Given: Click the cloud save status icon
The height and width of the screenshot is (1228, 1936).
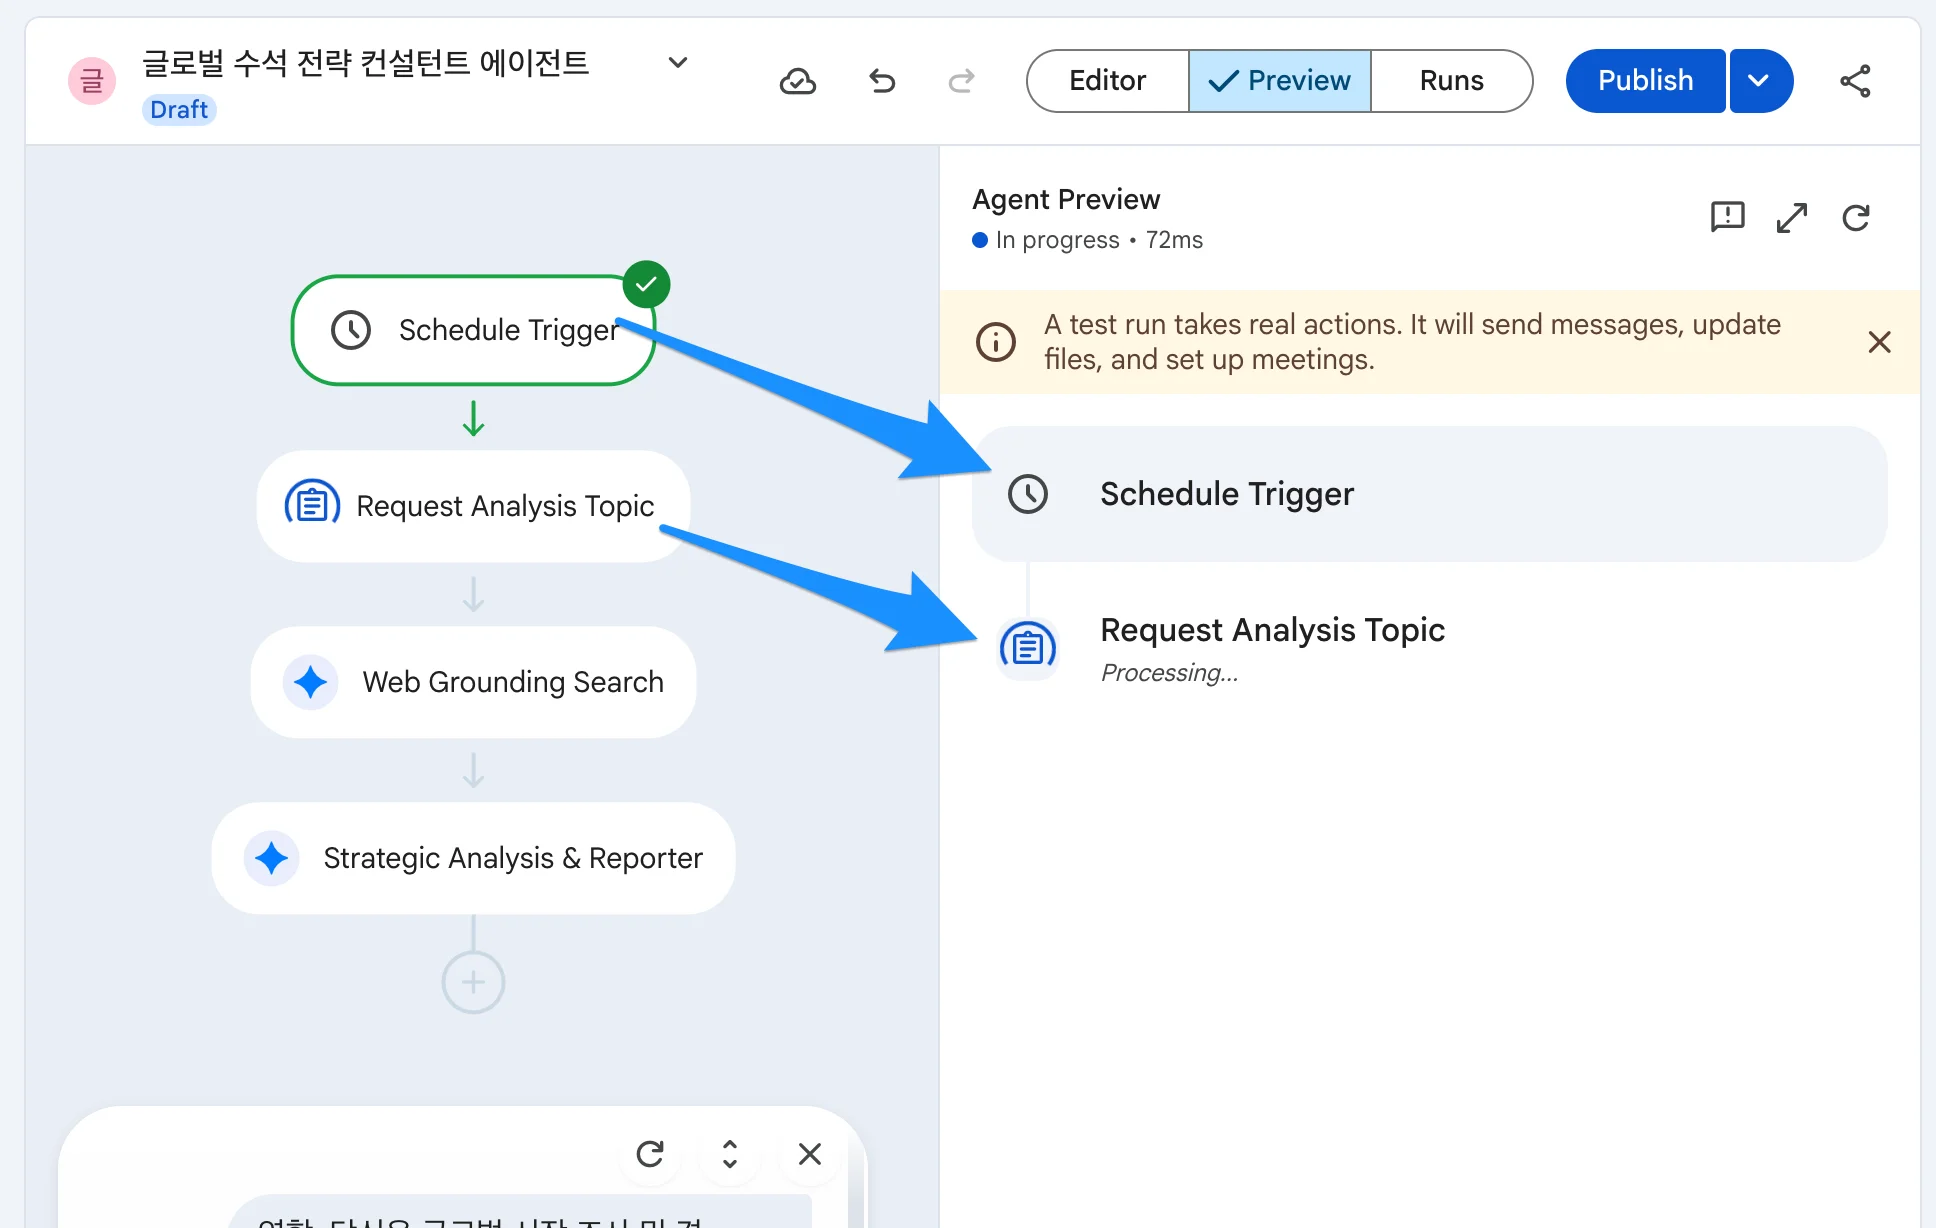Looking at the screenshot, I should click(797, 81).
